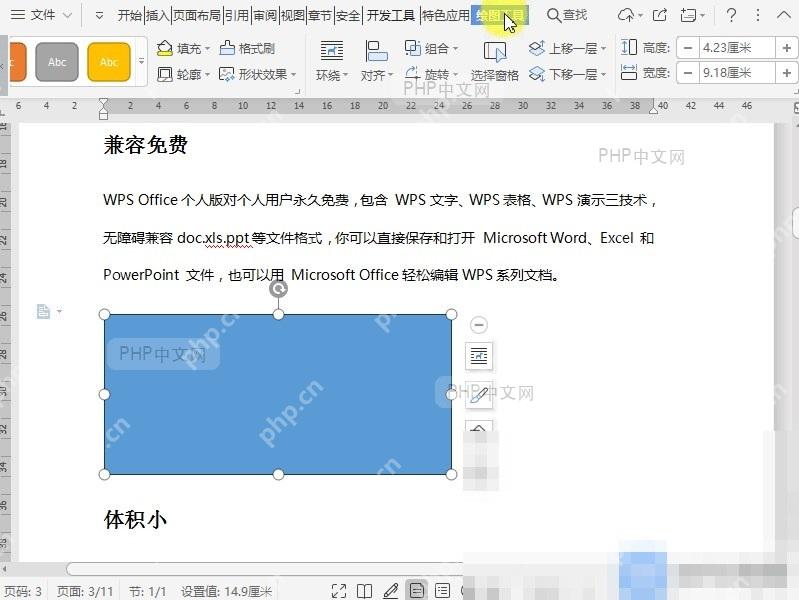Select the outline view icon in status bar
The width and height of the screenshot is (799, 600).
tap(442, 591)
